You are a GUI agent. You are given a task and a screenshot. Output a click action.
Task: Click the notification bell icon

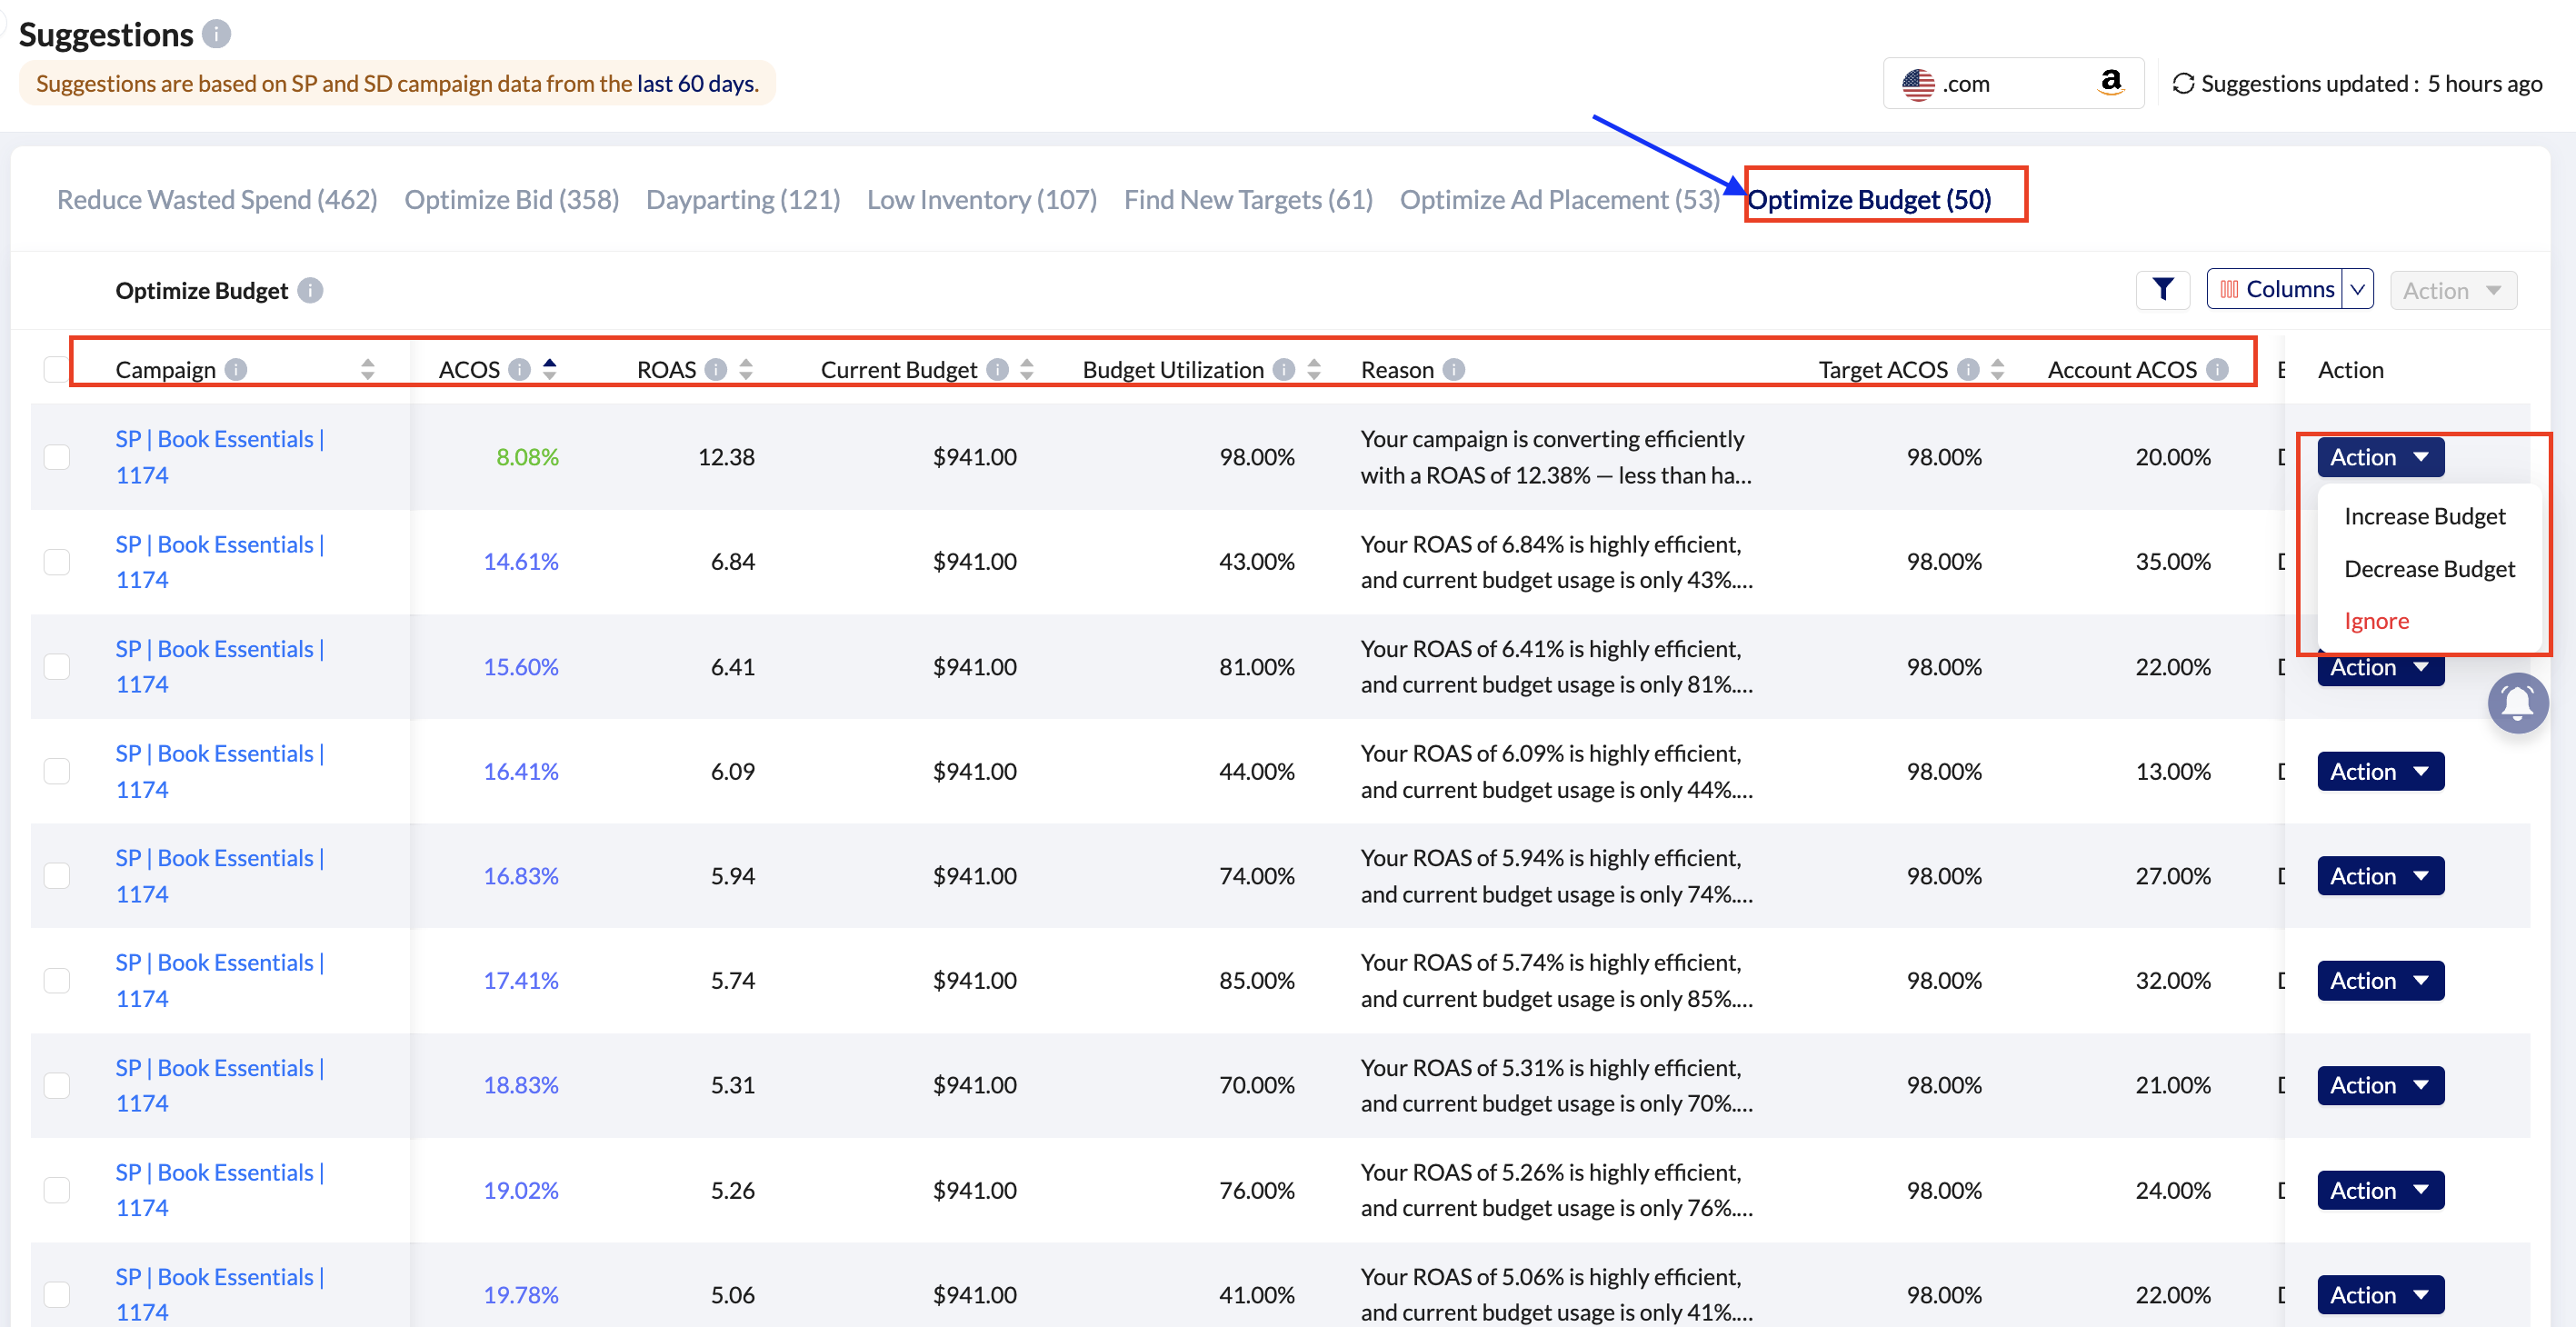[2517, 704]
